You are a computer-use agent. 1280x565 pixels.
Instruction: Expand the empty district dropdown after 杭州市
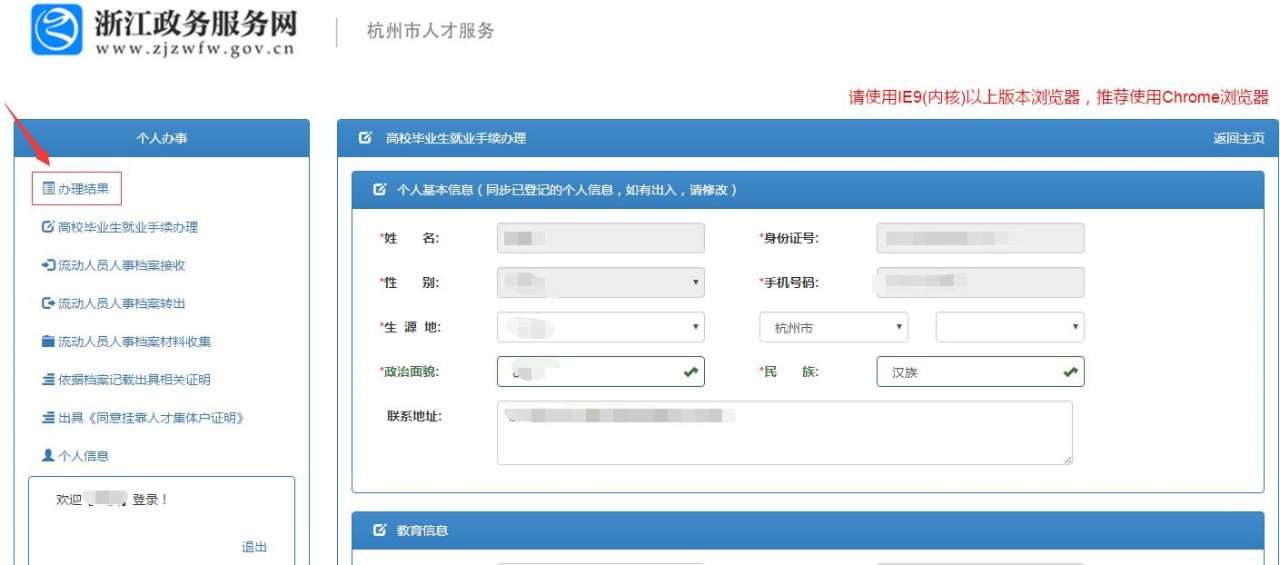pyautogui.click(x=1009, y=327)
